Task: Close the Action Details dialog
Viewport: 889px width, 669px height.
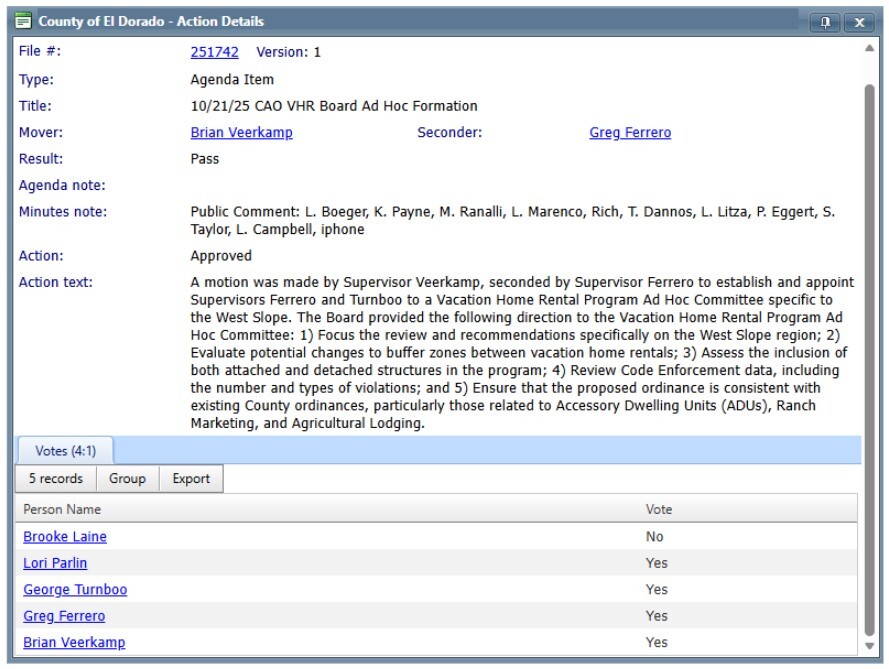Action: 858,22
